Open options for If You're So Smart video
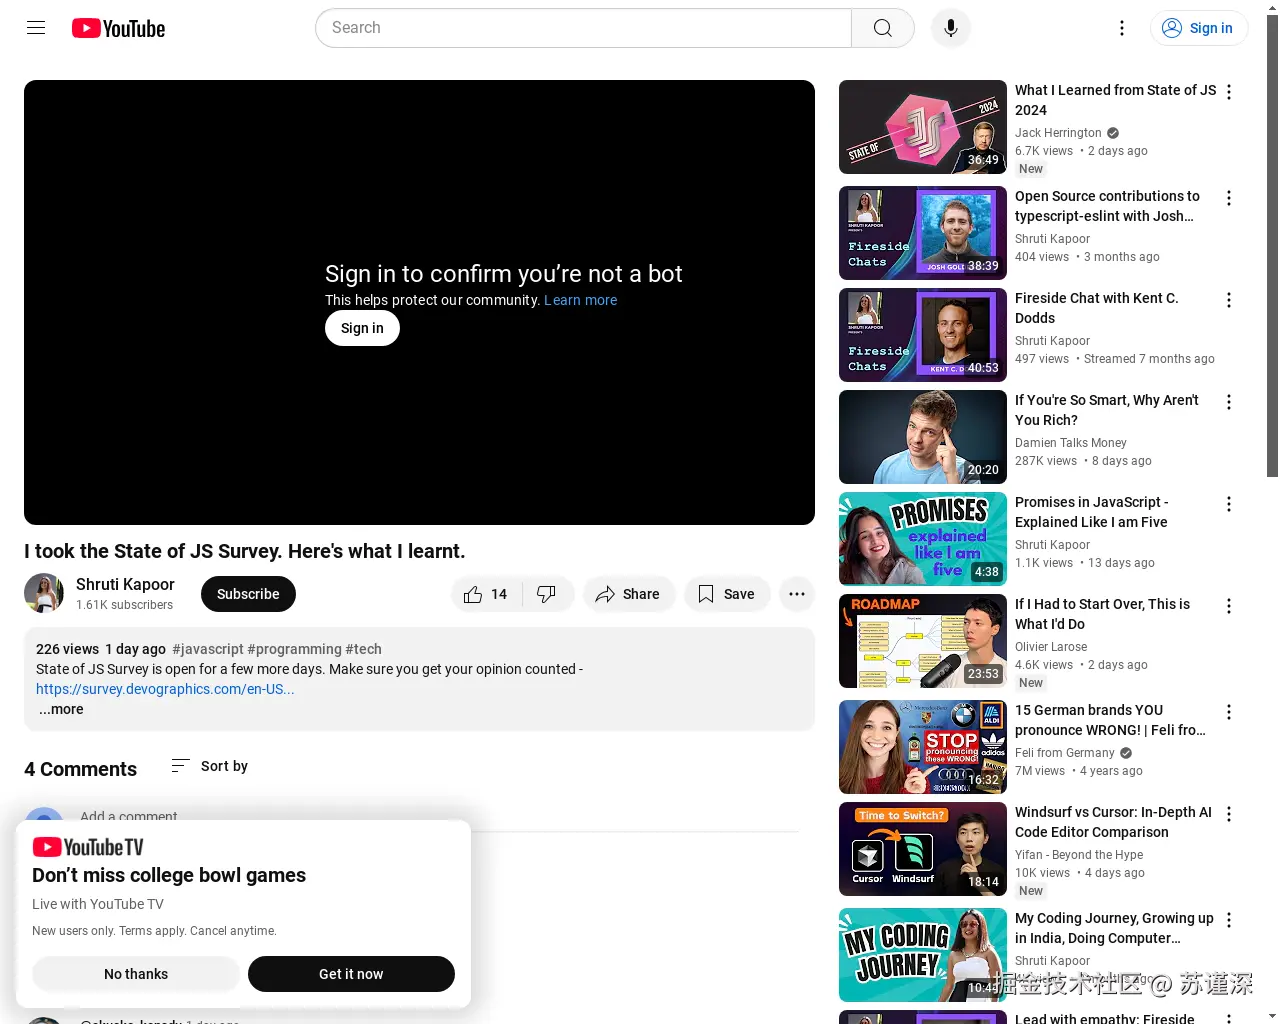The width and height of the screenshot is (1280, 1024). pos(1229,402)
